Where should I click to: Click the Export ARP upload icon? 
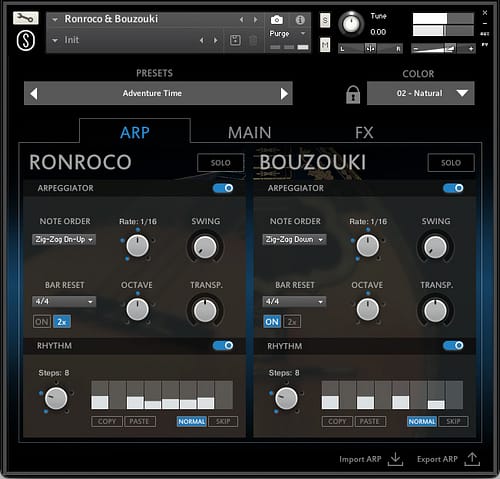tap(472, 459)
